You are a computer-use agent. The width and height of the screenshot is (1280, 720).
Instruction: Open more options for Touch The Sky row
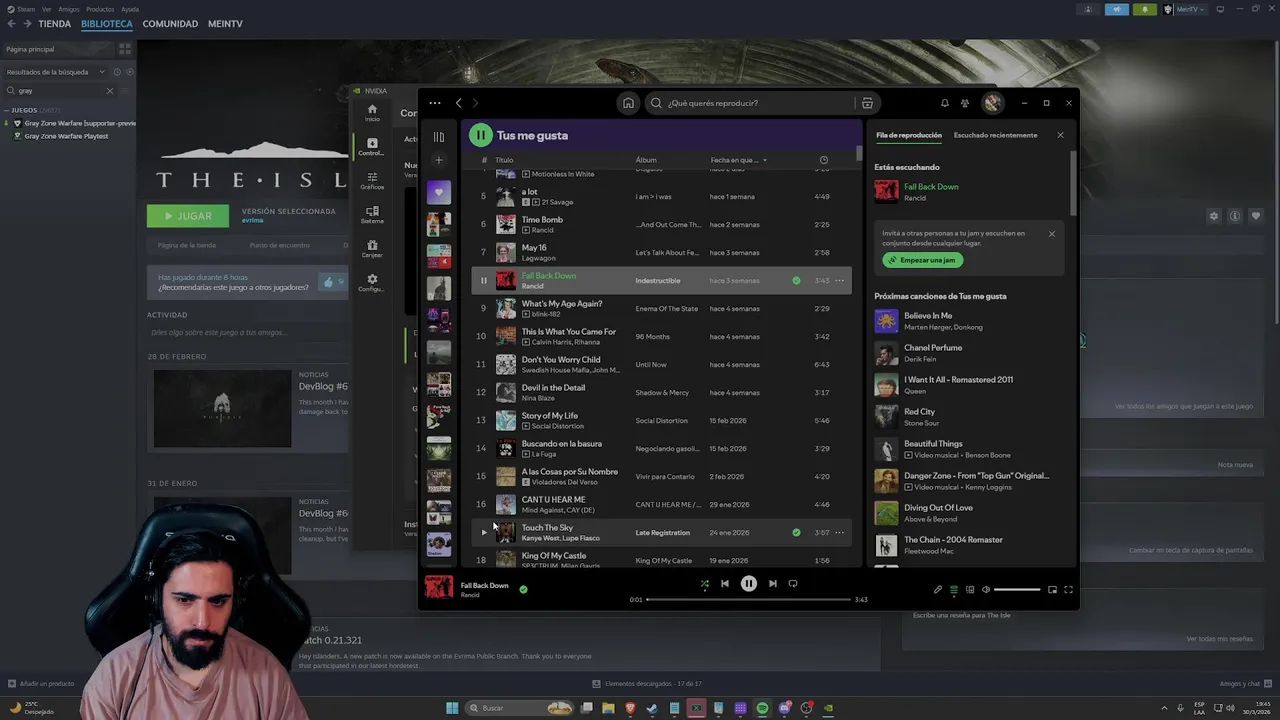point(840,533)
